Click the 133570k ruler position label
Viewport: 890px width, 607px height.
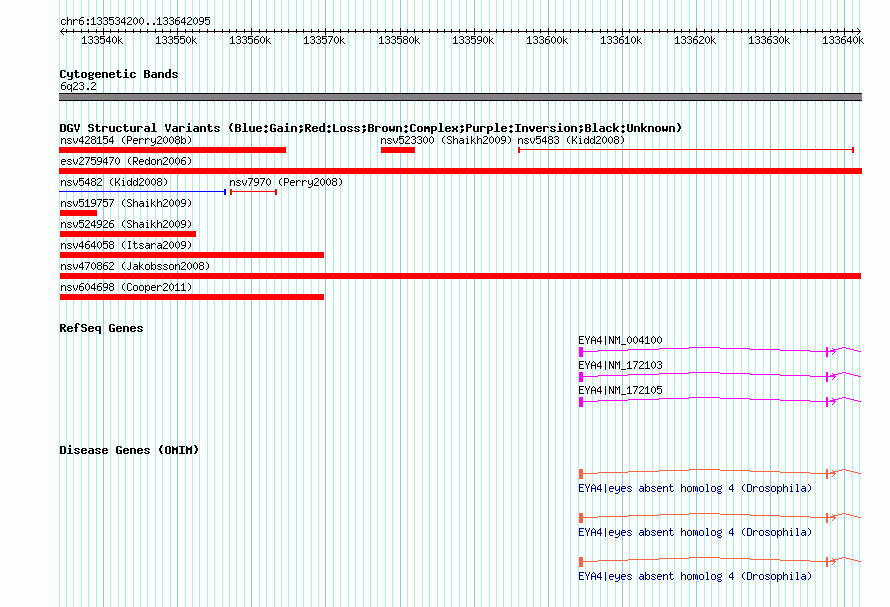324,40
